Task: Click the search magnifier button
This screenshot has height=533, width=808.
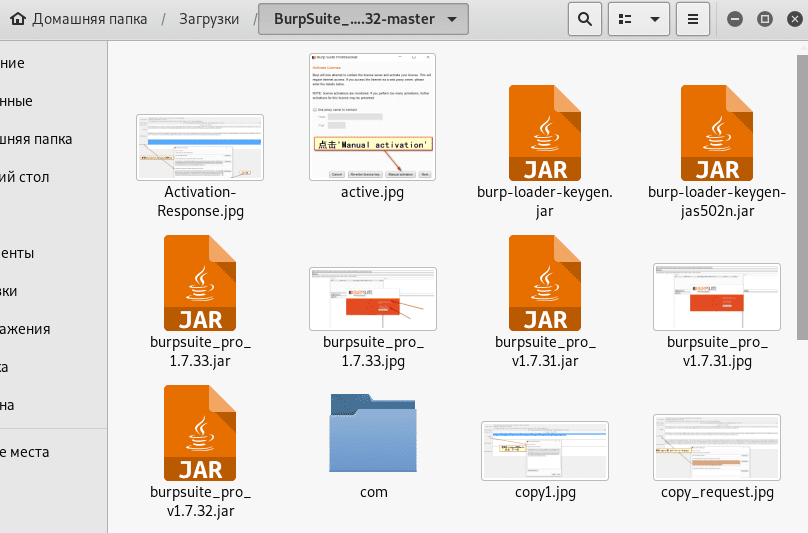Action: pyautogui.click(x=585, y=19)
